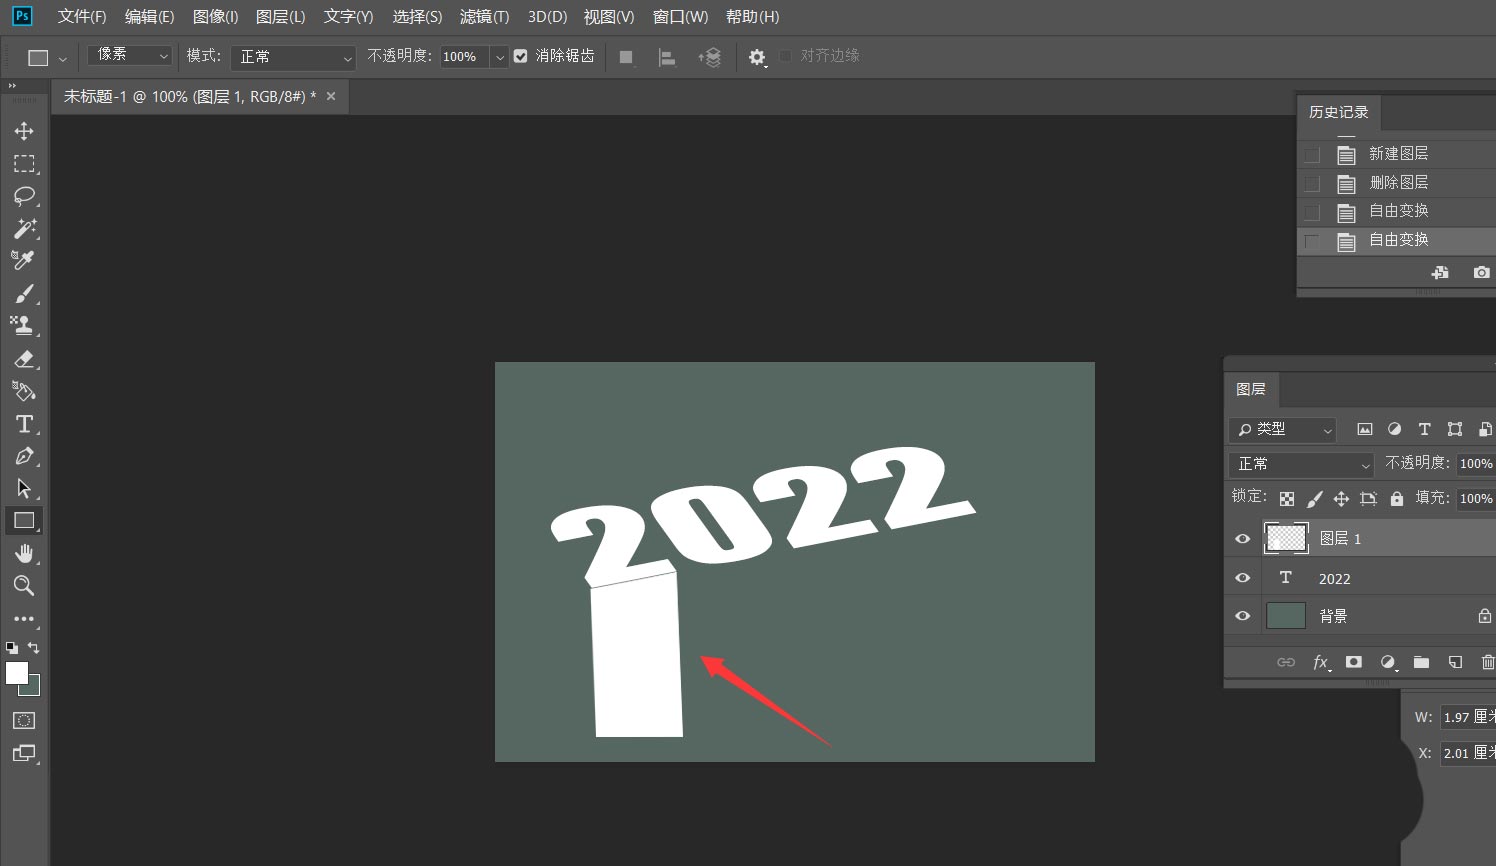The height and width of the screenshot is (866, 1496).
Task: Click the foreground color swatch
Action: point(16,673)
